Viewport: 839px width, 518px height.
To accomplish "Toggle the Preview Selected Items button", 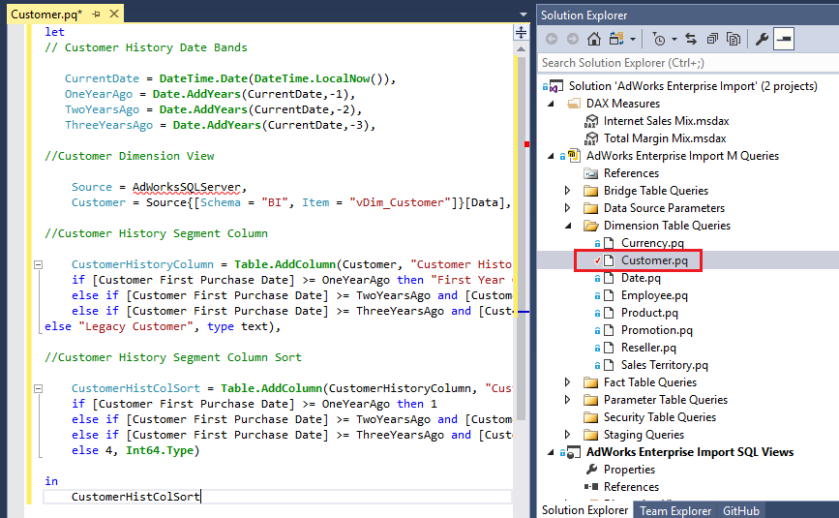I will pyautogui.click(x=783, y=39).
